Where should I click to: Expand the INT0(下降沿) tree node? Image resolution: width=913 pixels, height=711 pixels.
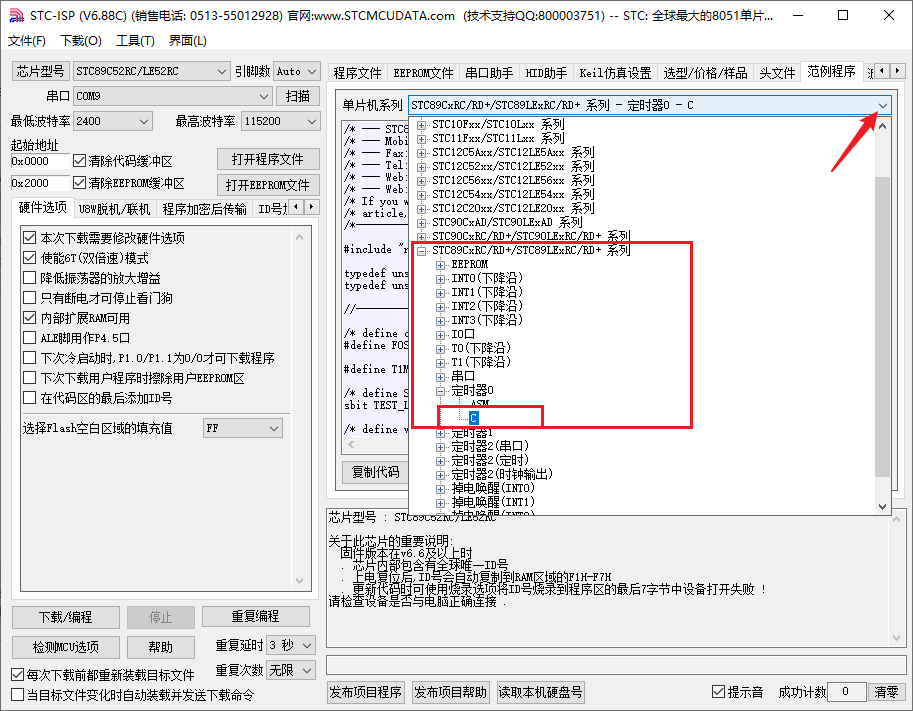coord(440,278)
